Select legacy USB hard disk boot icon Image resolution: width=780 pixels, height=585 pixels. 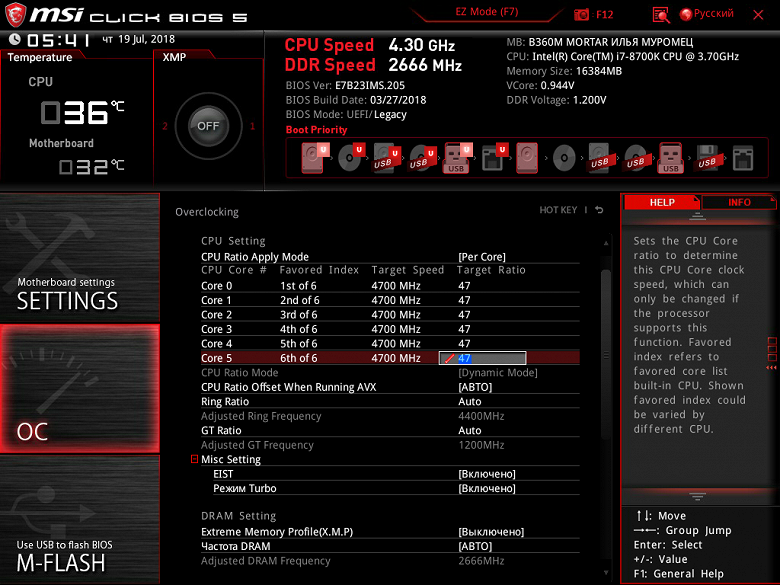[599, 158]
